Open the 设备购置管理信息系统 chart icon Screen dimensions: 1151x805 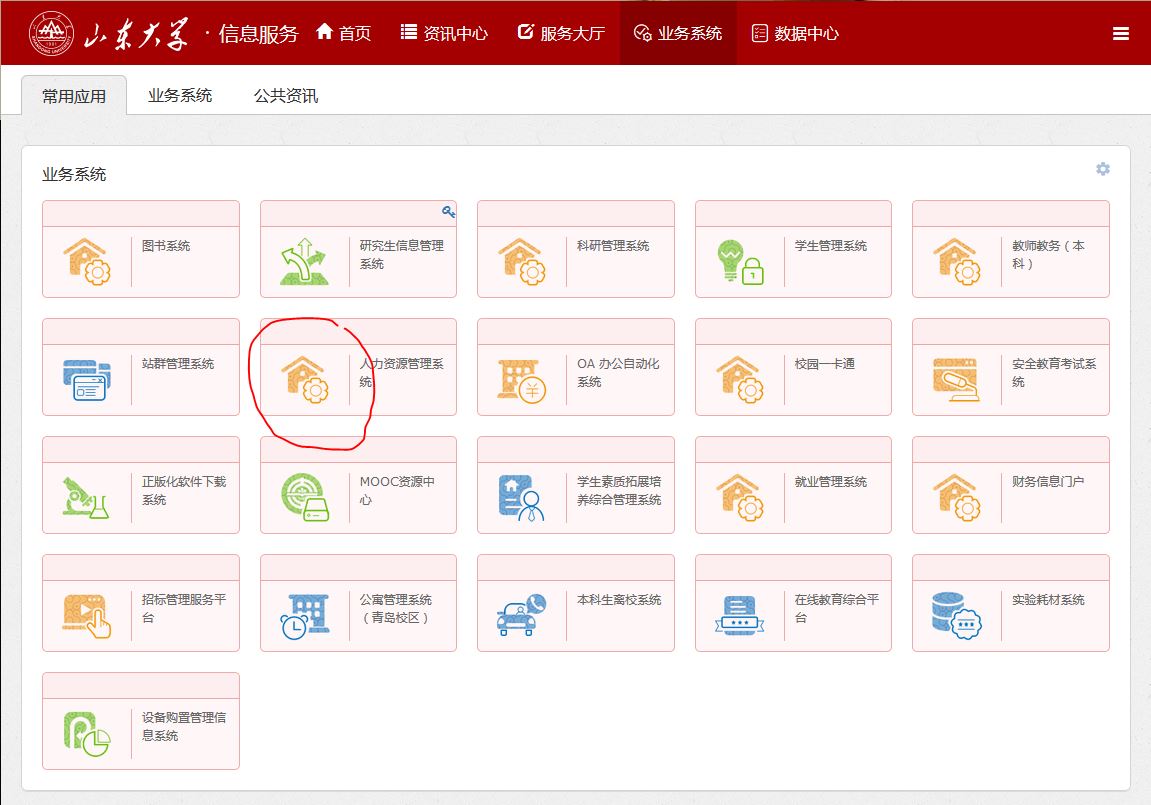(86, 733)
